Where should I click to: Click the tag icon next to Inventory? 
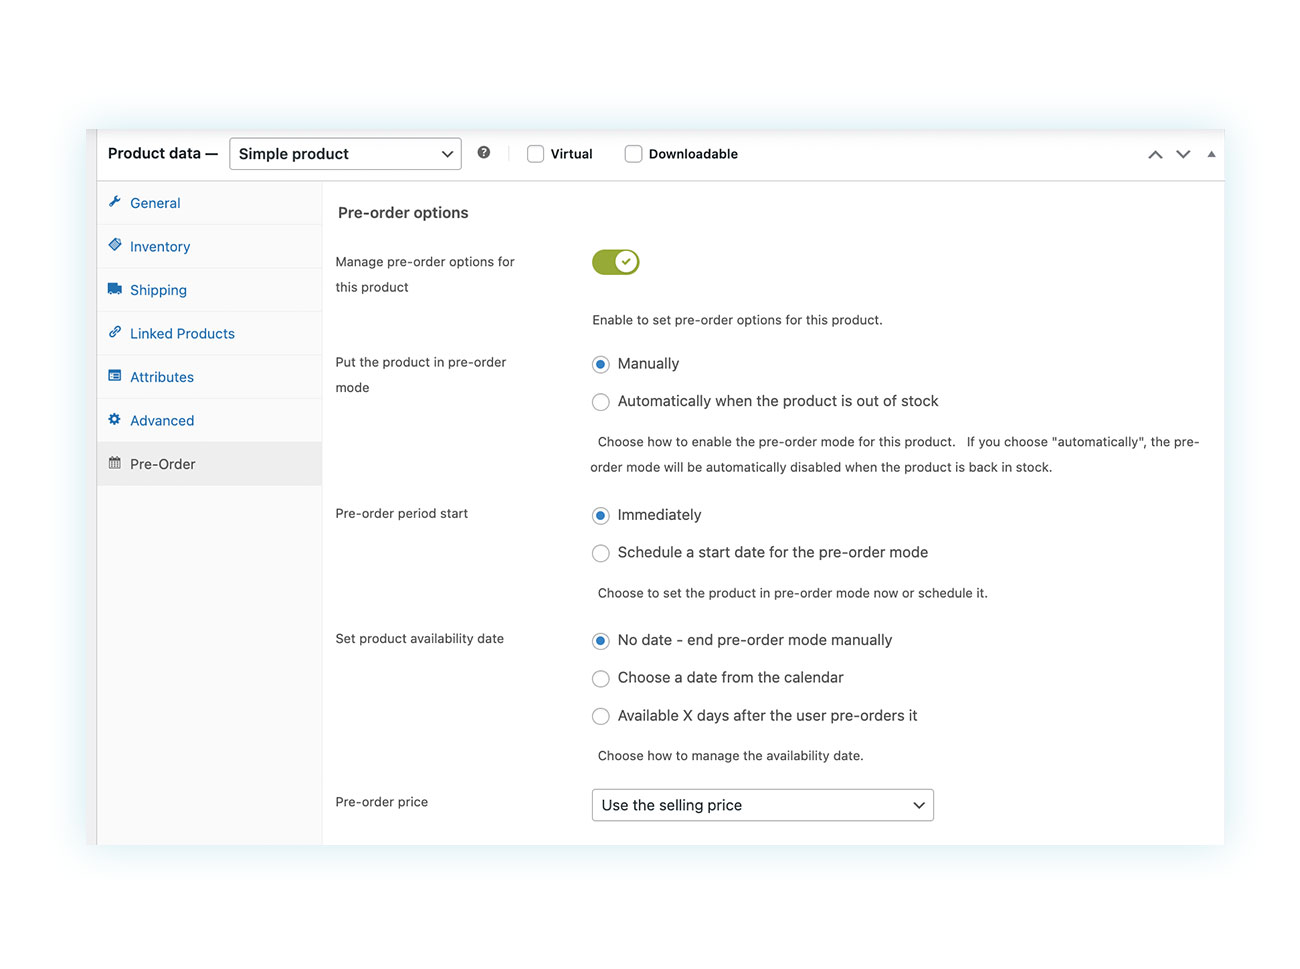[x=115, y=246]
